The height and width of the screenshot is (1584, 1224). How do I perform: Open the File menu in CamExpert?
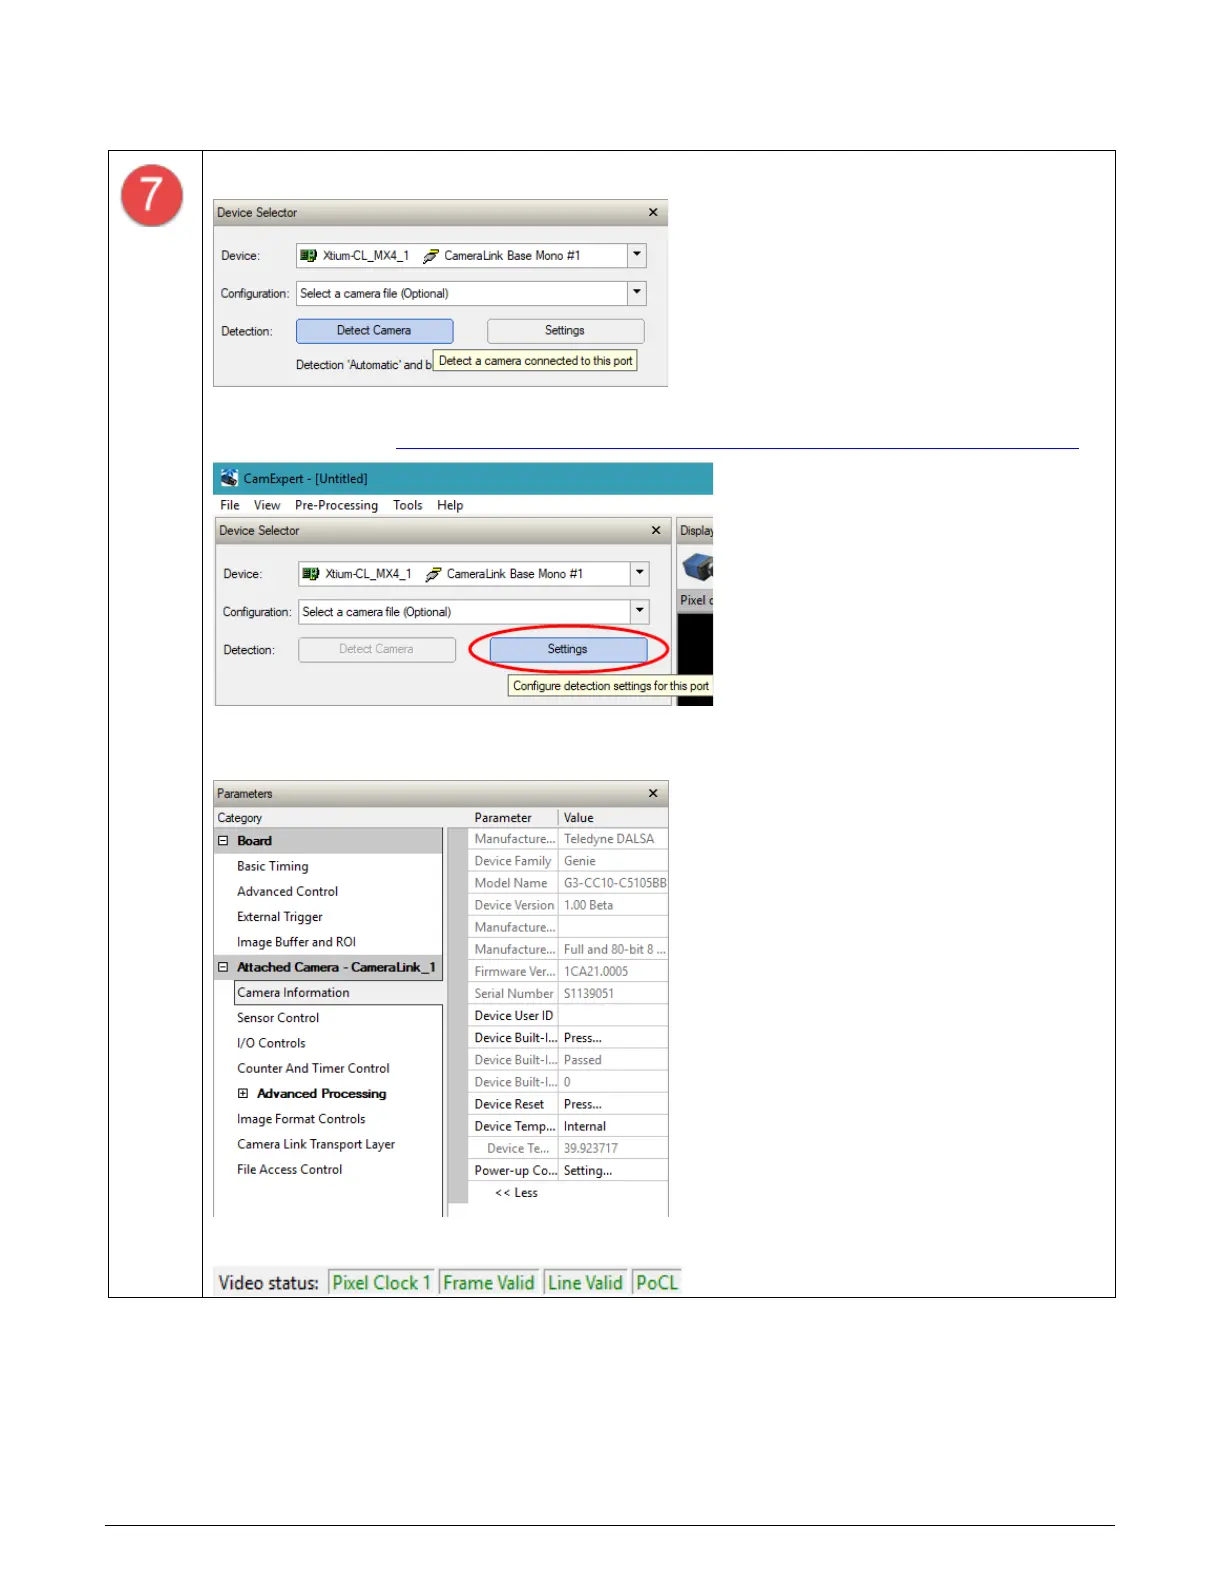[x=230, y=505]
